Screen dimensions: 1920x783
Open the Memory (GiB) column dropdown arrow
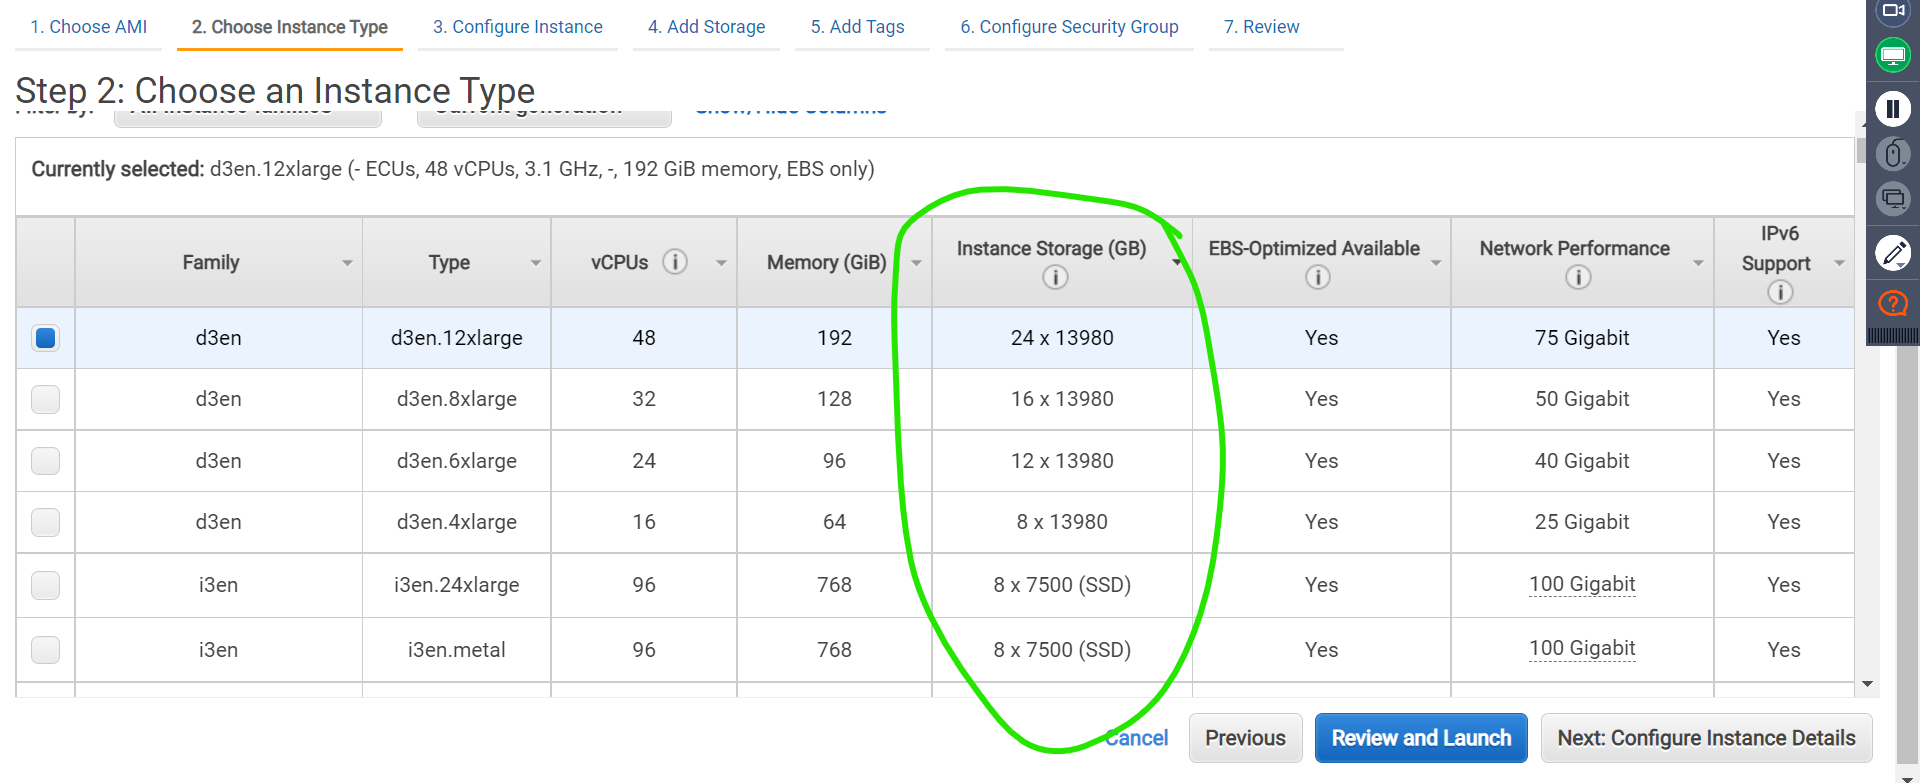coord(916,263)
